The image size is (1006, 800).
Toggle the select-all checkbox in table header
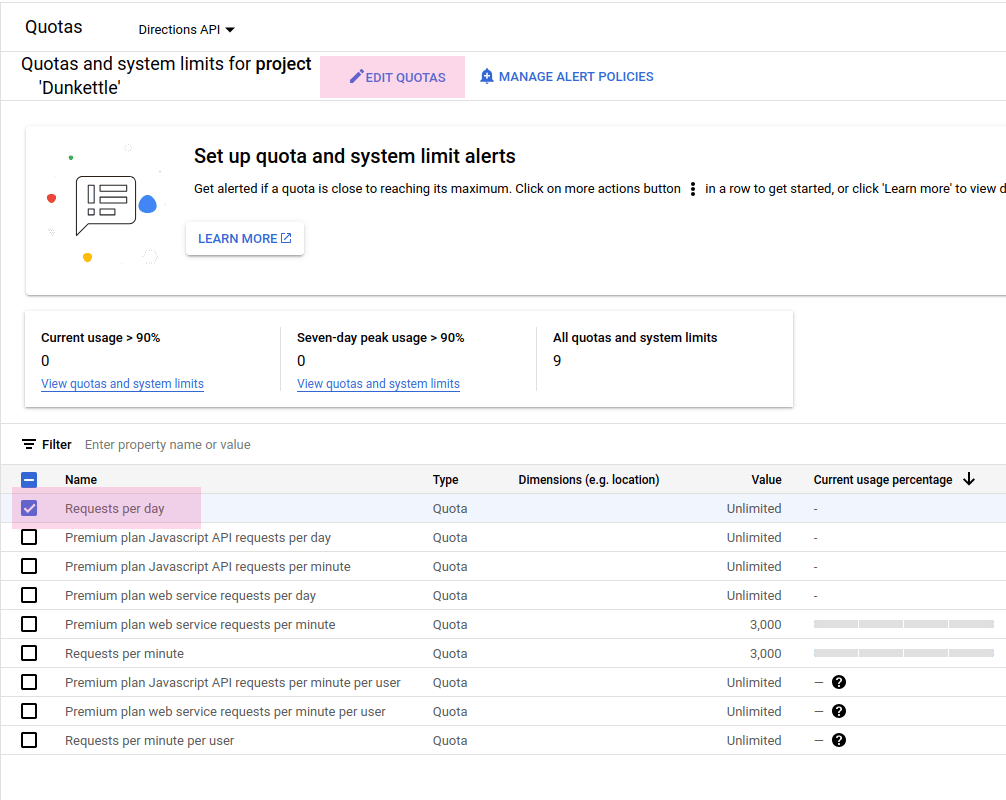coord(29,480)
